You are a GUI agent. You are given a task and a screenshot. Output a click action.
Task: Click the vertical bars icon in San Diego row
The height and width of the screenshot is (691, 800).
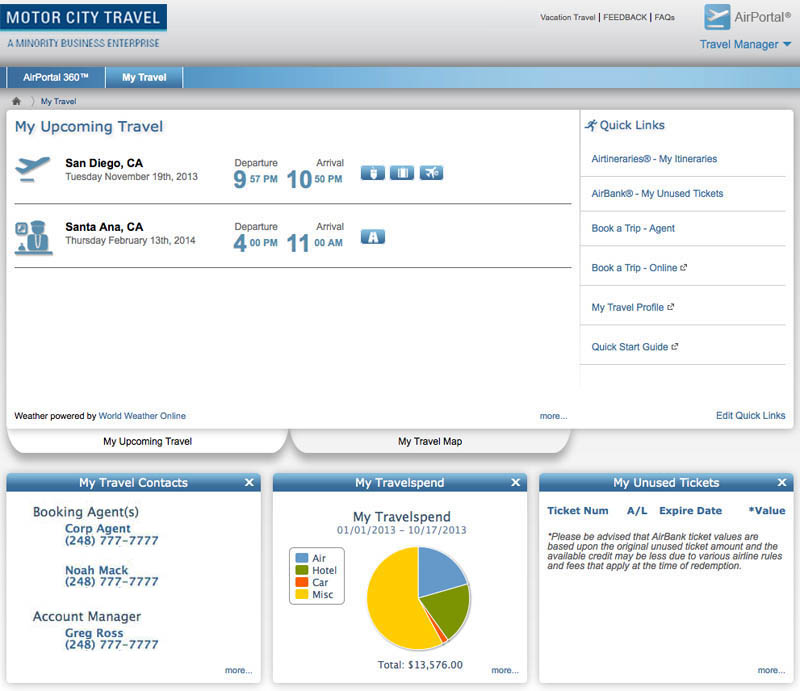click(402, 173)
